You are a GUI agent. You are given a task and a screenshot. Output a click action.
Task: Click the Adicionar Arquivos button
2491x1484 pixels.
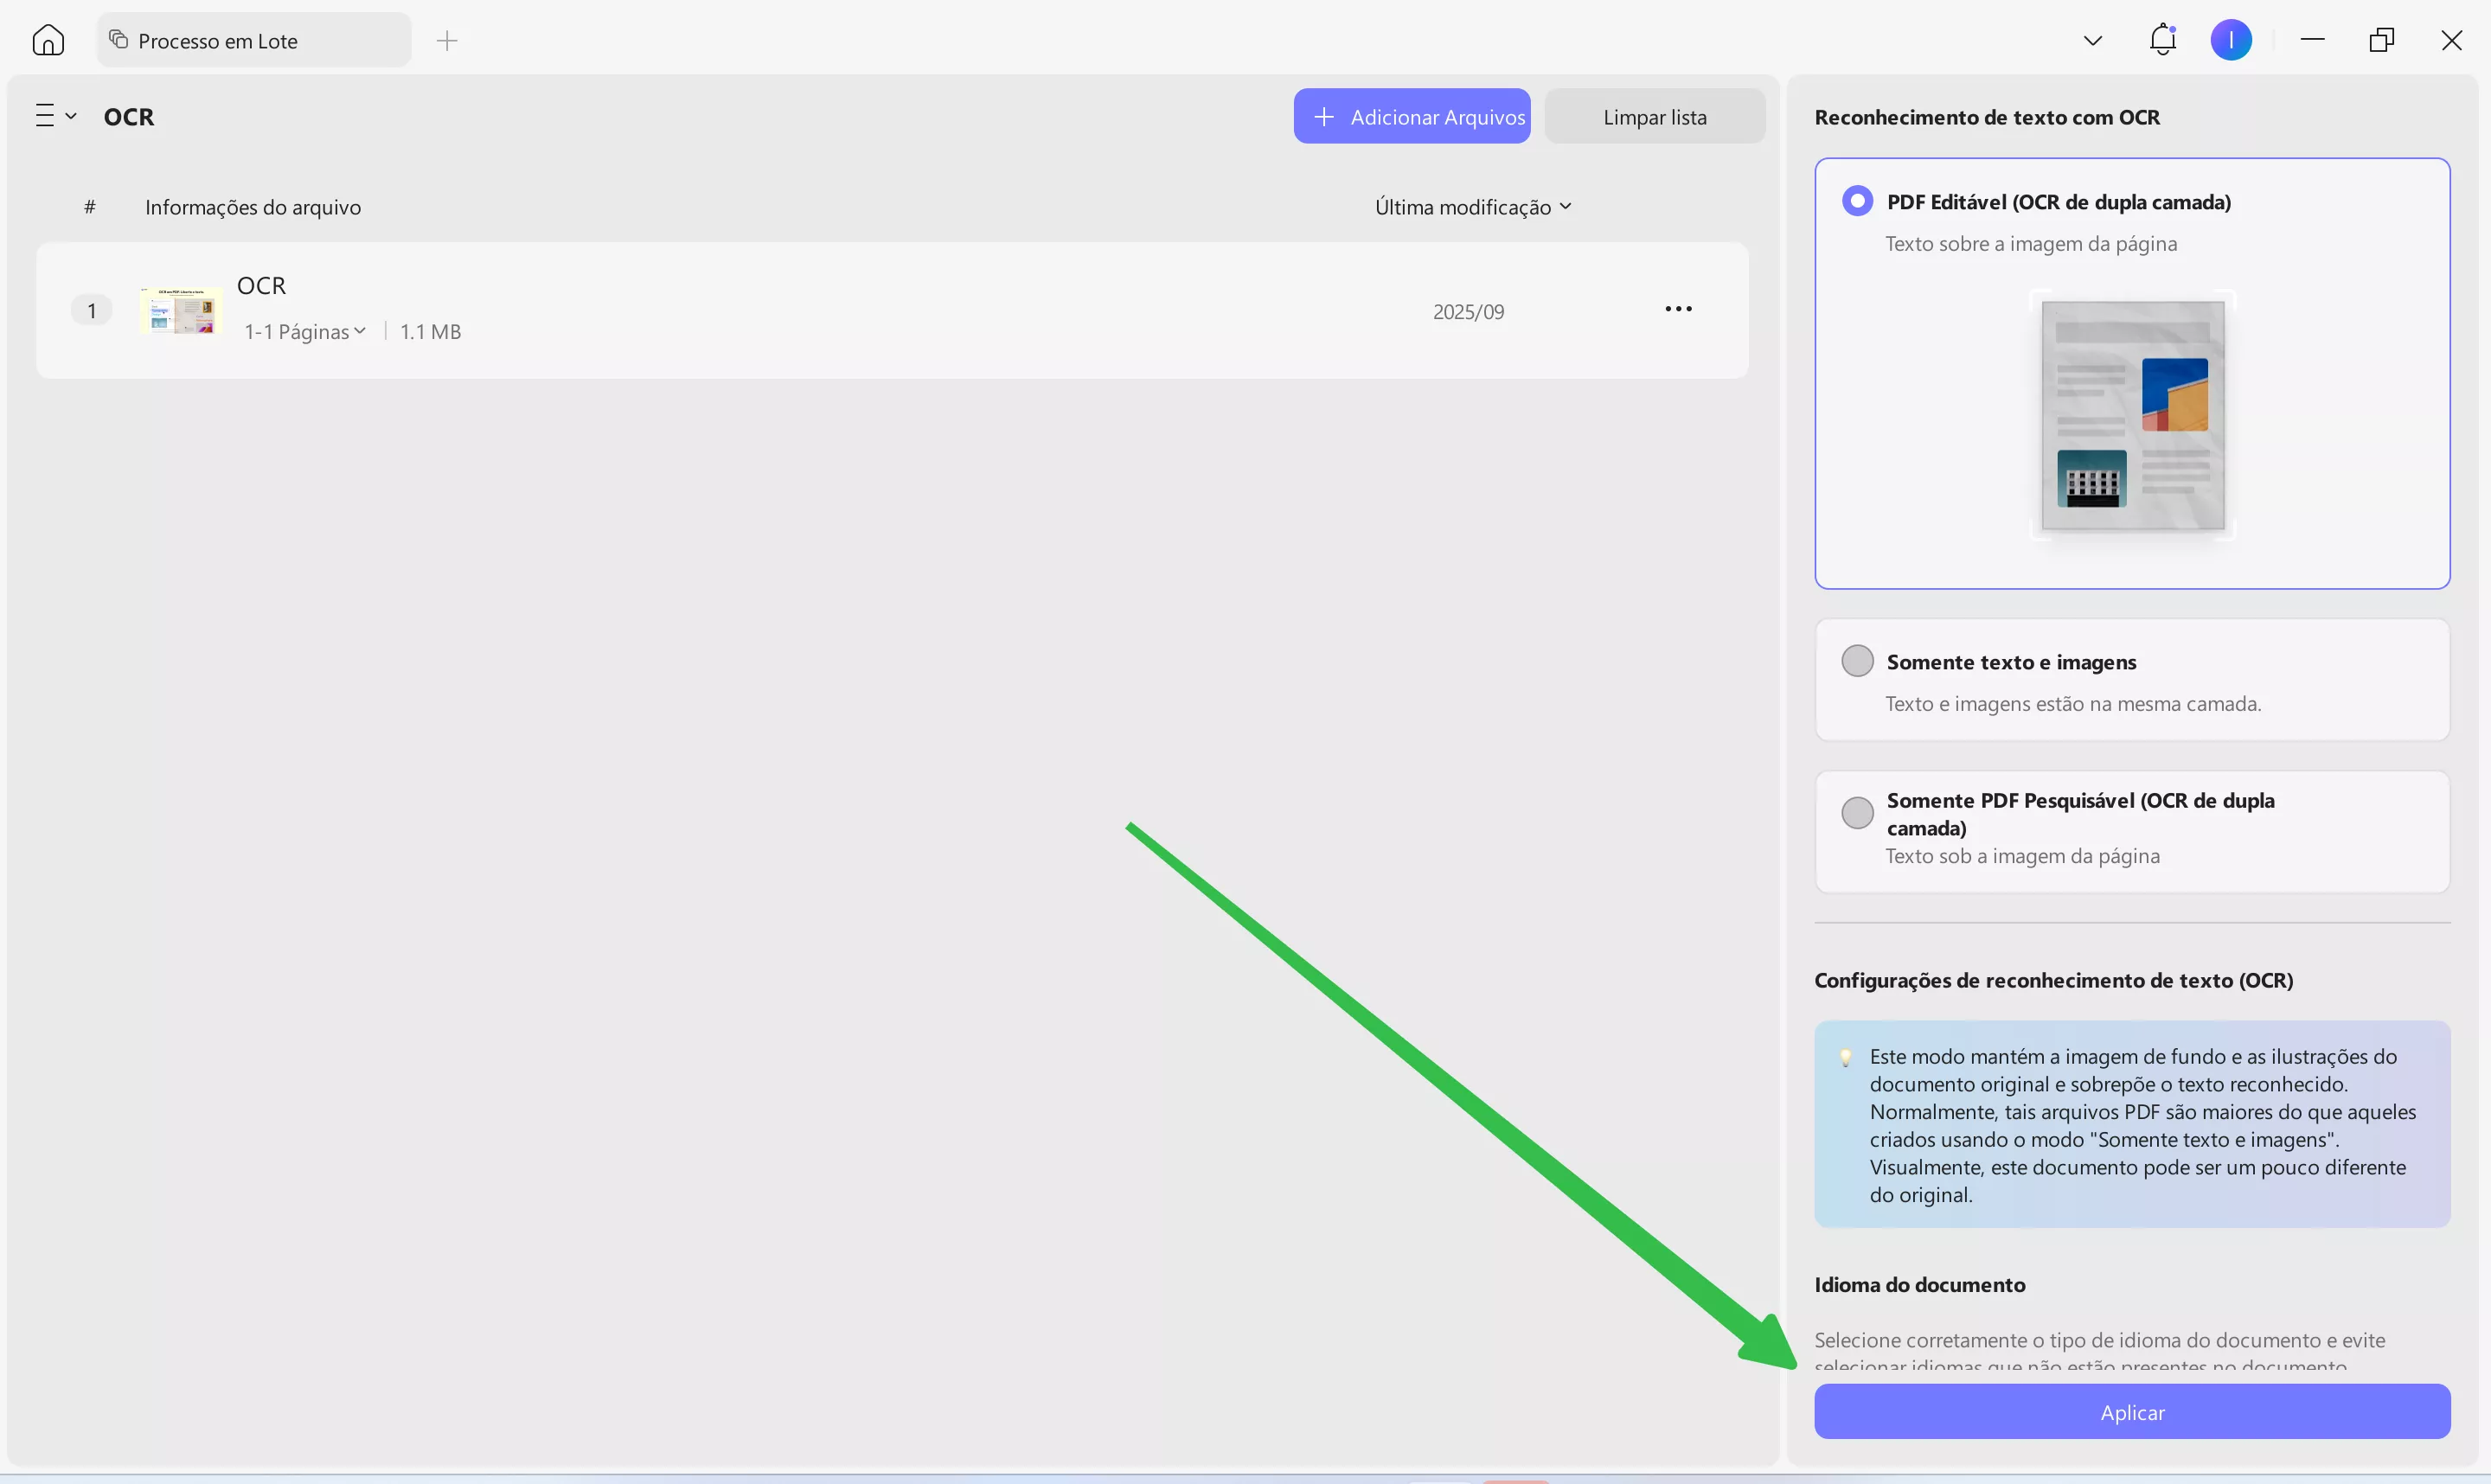[x=1411, y=116]
